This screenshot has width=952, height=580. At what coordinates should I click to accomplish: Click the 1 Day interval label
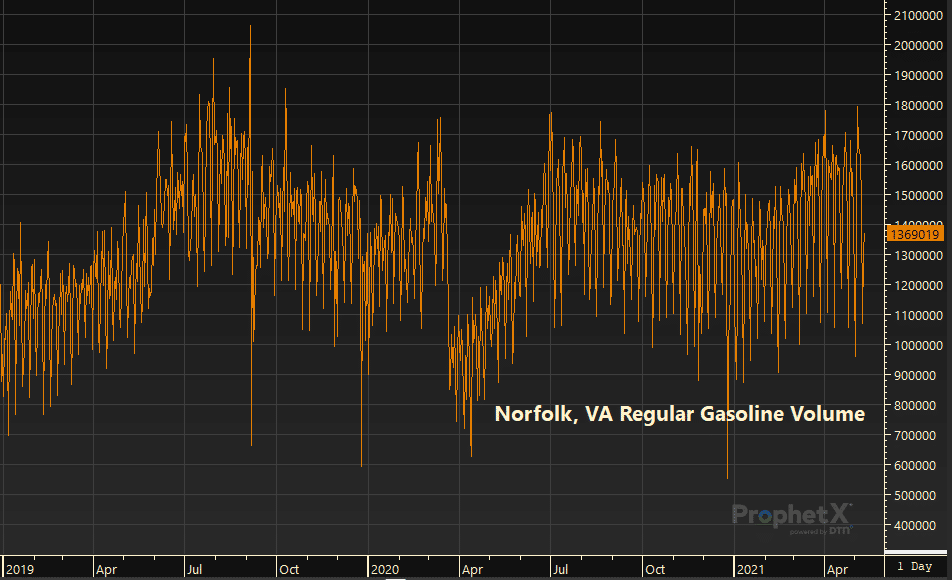914,566
